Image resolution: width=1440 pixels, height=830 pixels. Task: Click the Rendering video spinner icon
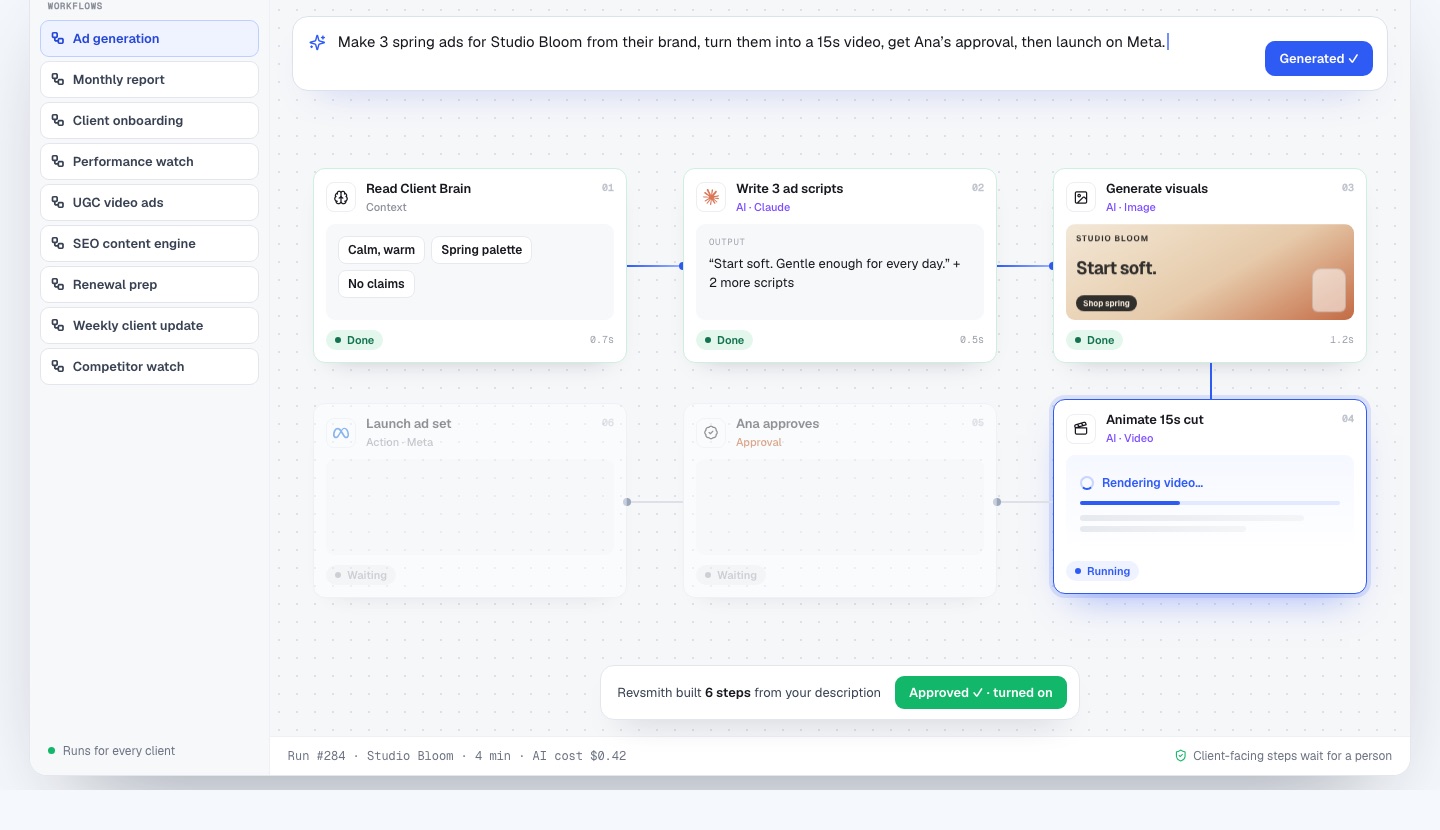coord(1087,483)
